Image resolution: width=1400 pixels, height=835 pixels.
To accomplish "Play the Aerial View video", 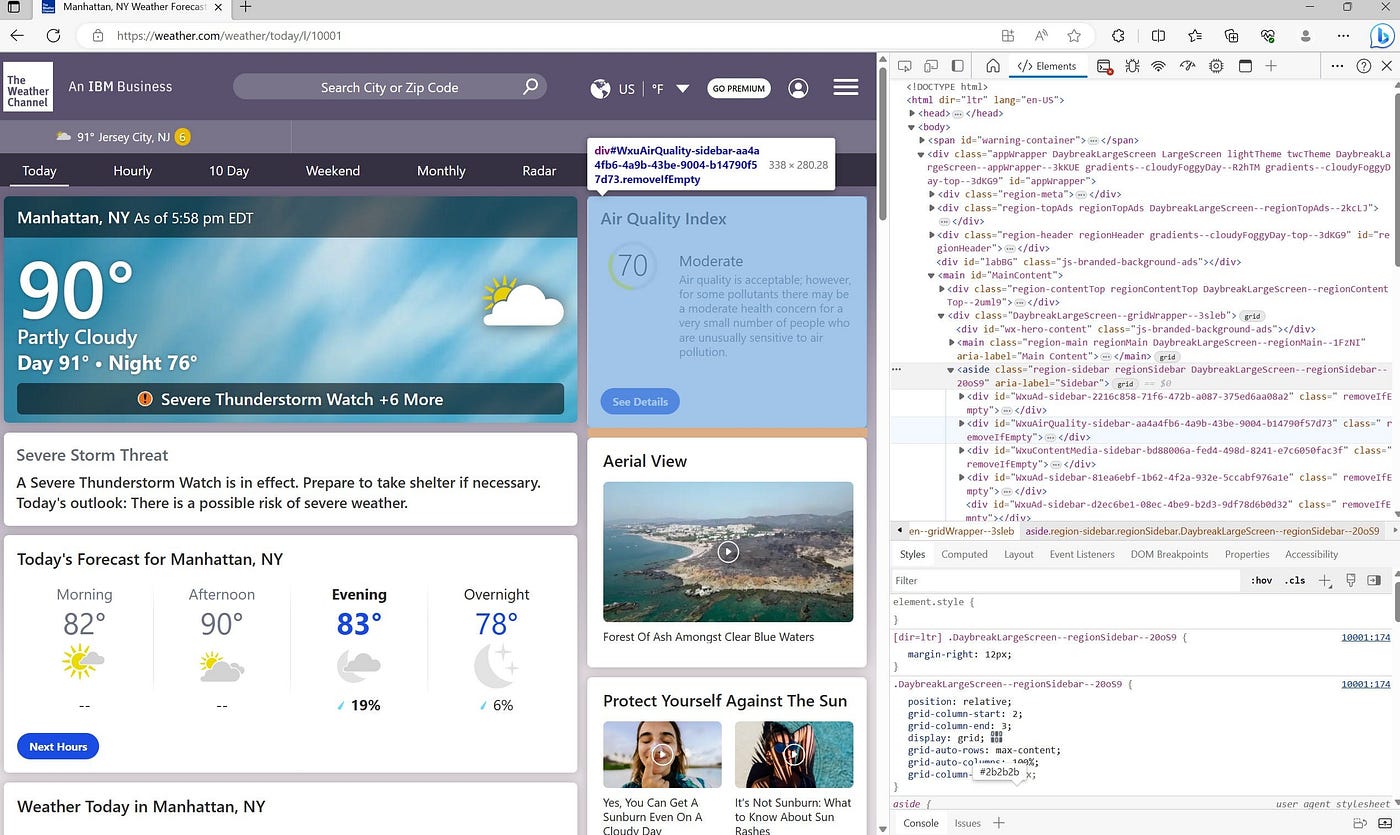I will pos(727,551).
